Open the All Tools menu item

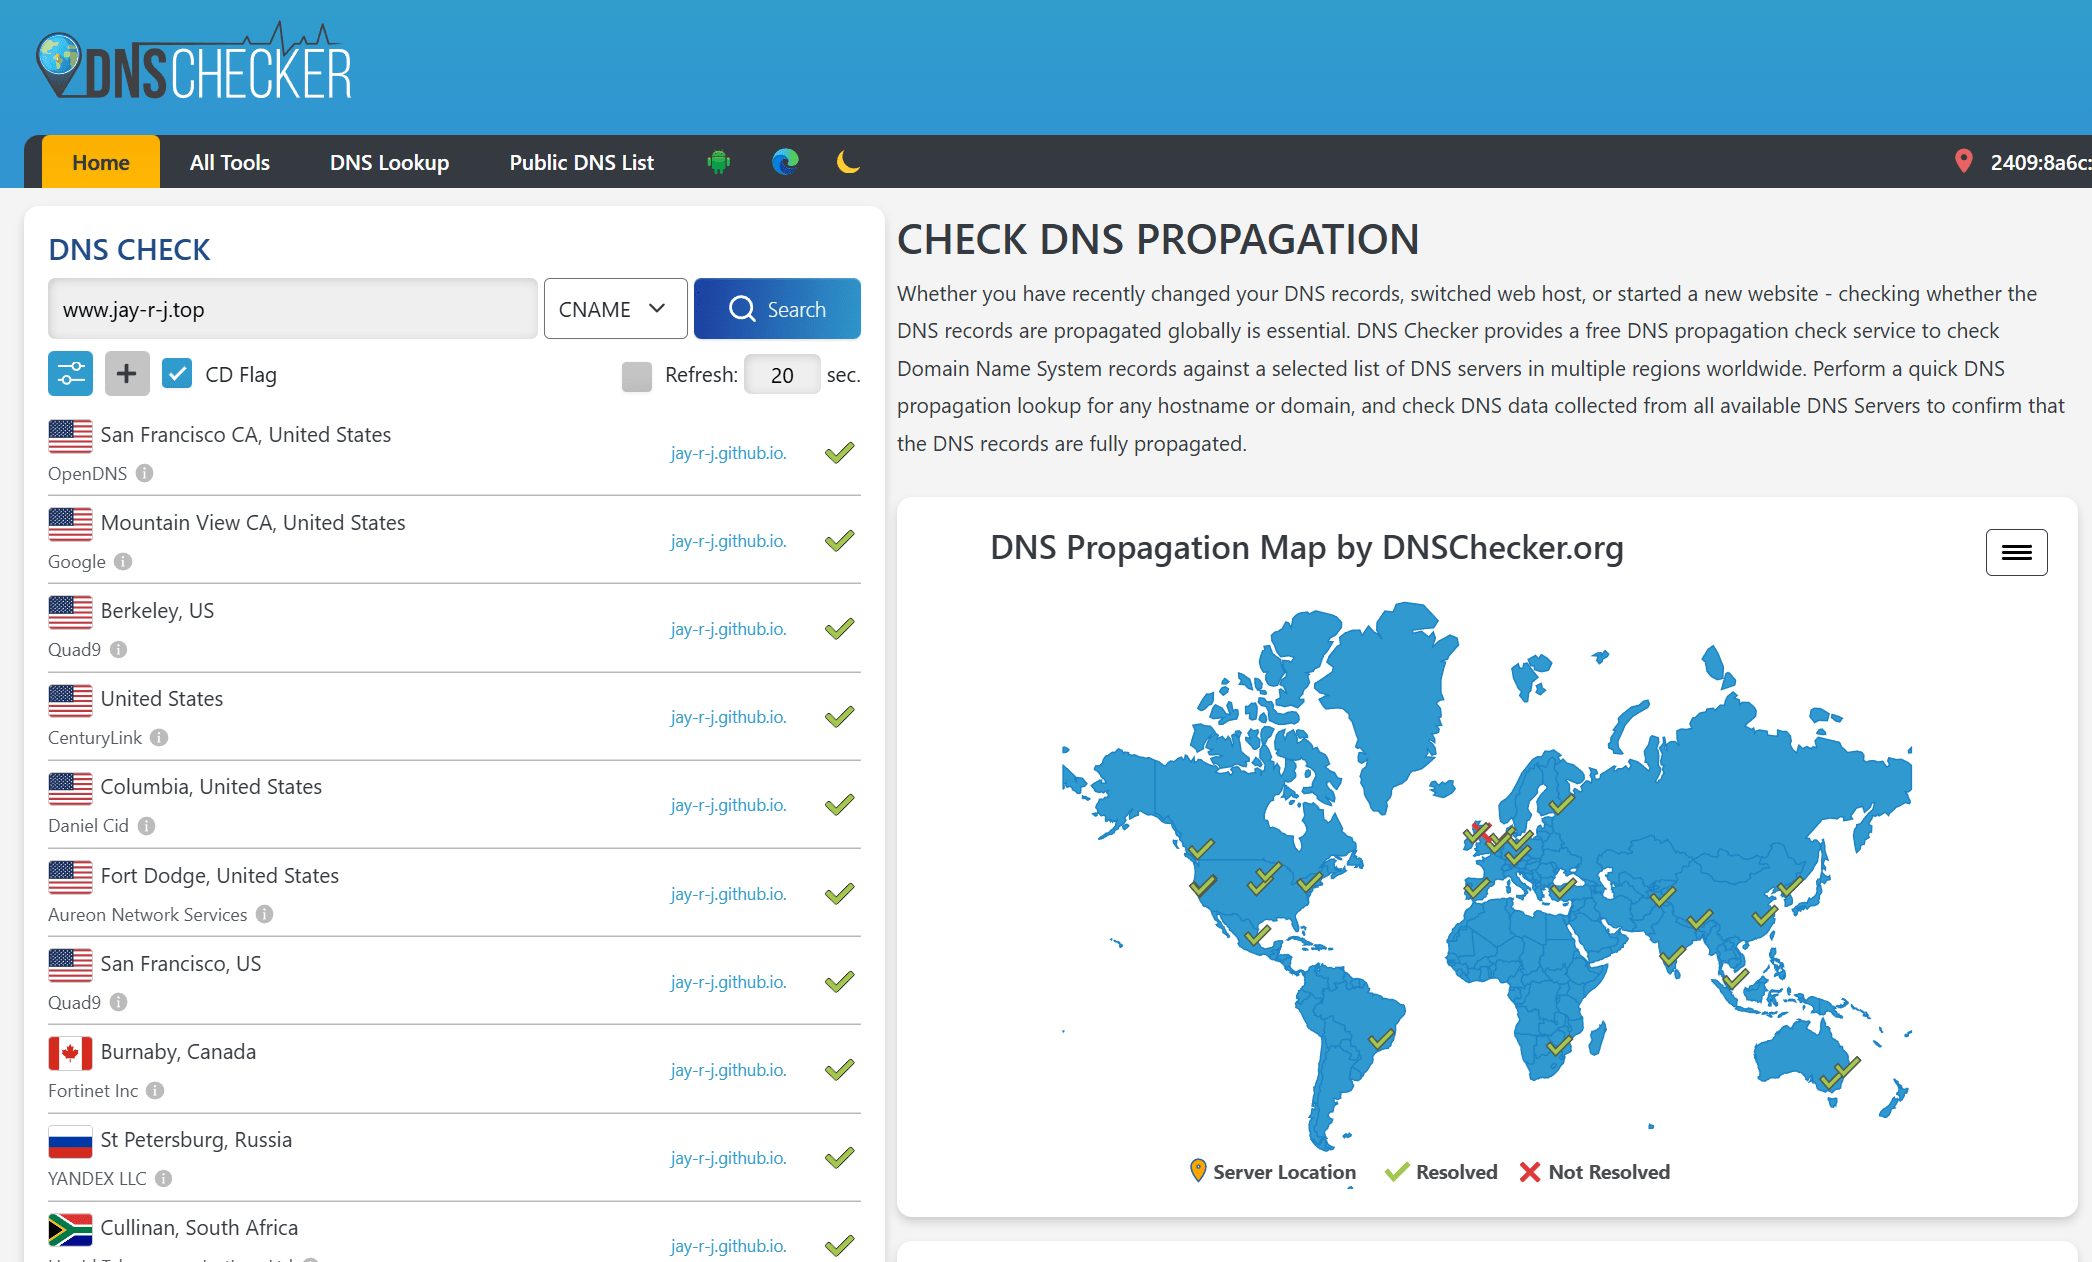pyautogui.click(x=229, y=162)
